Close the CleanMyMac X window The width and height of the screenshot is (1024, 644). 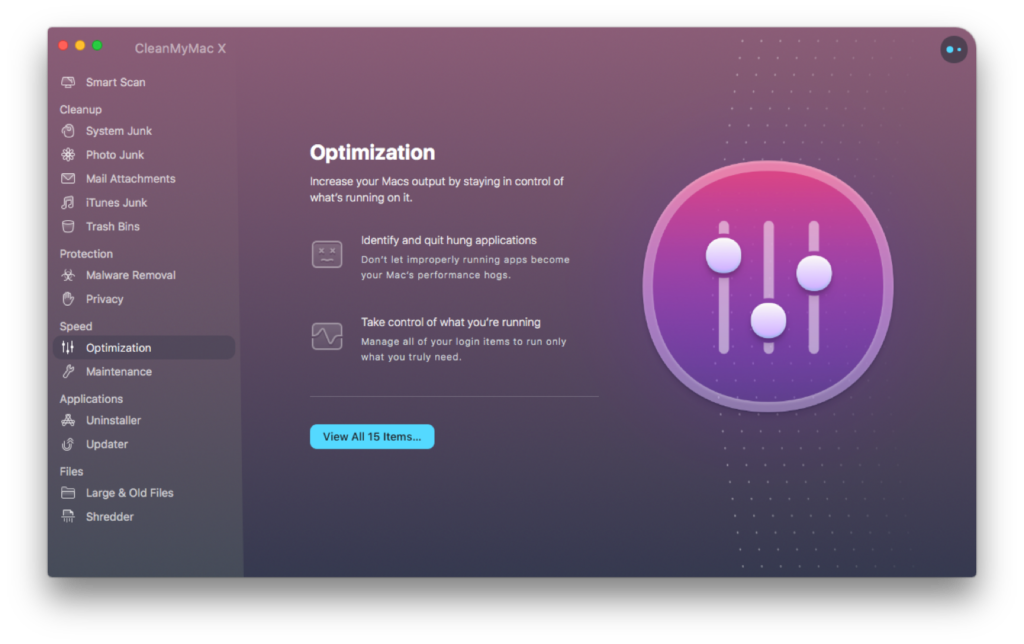click(x=63, y=45)
